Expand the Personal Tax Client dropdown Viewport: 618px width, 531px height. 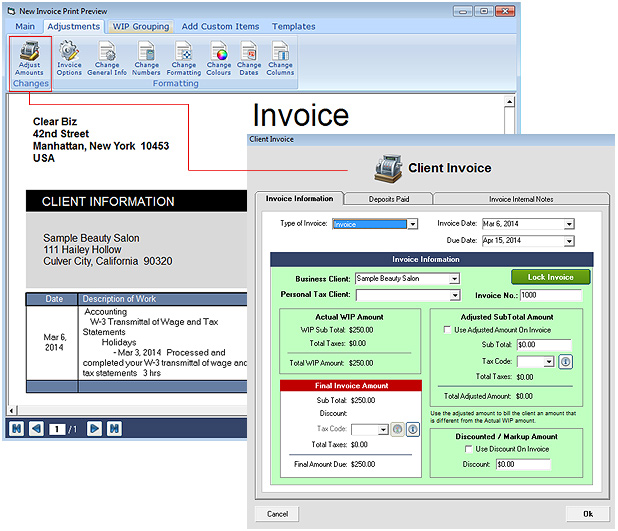click(455, 295)
